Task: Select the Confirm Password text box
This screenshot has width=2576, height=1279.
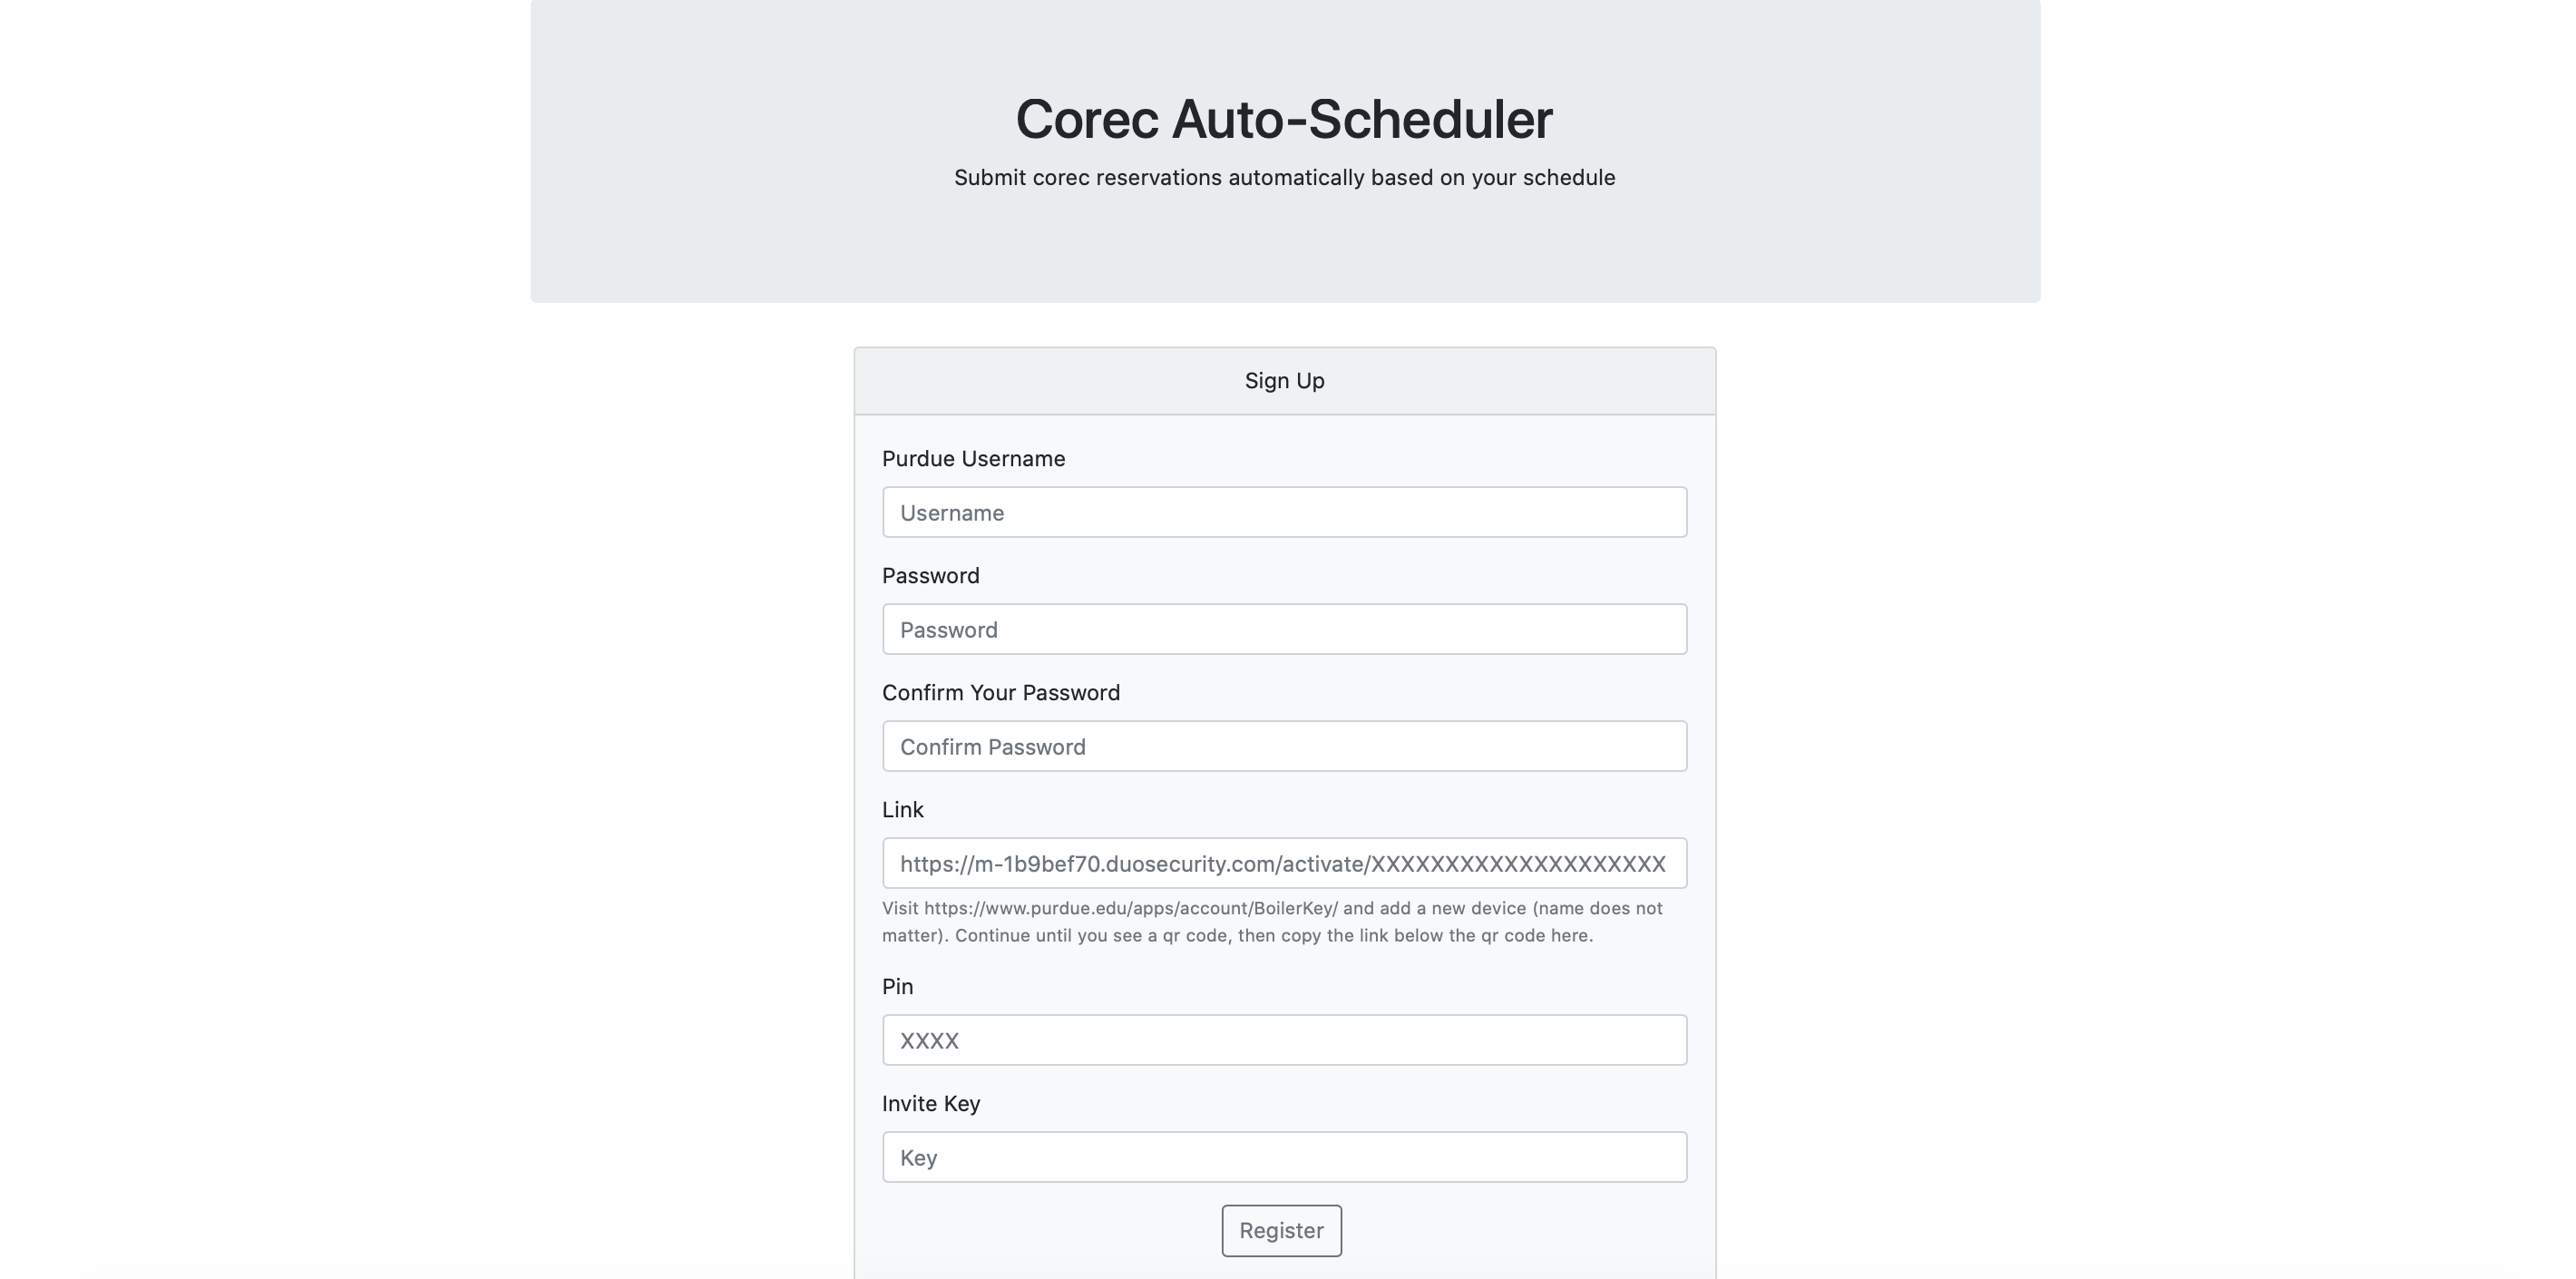Action: tap(1284, 746)
